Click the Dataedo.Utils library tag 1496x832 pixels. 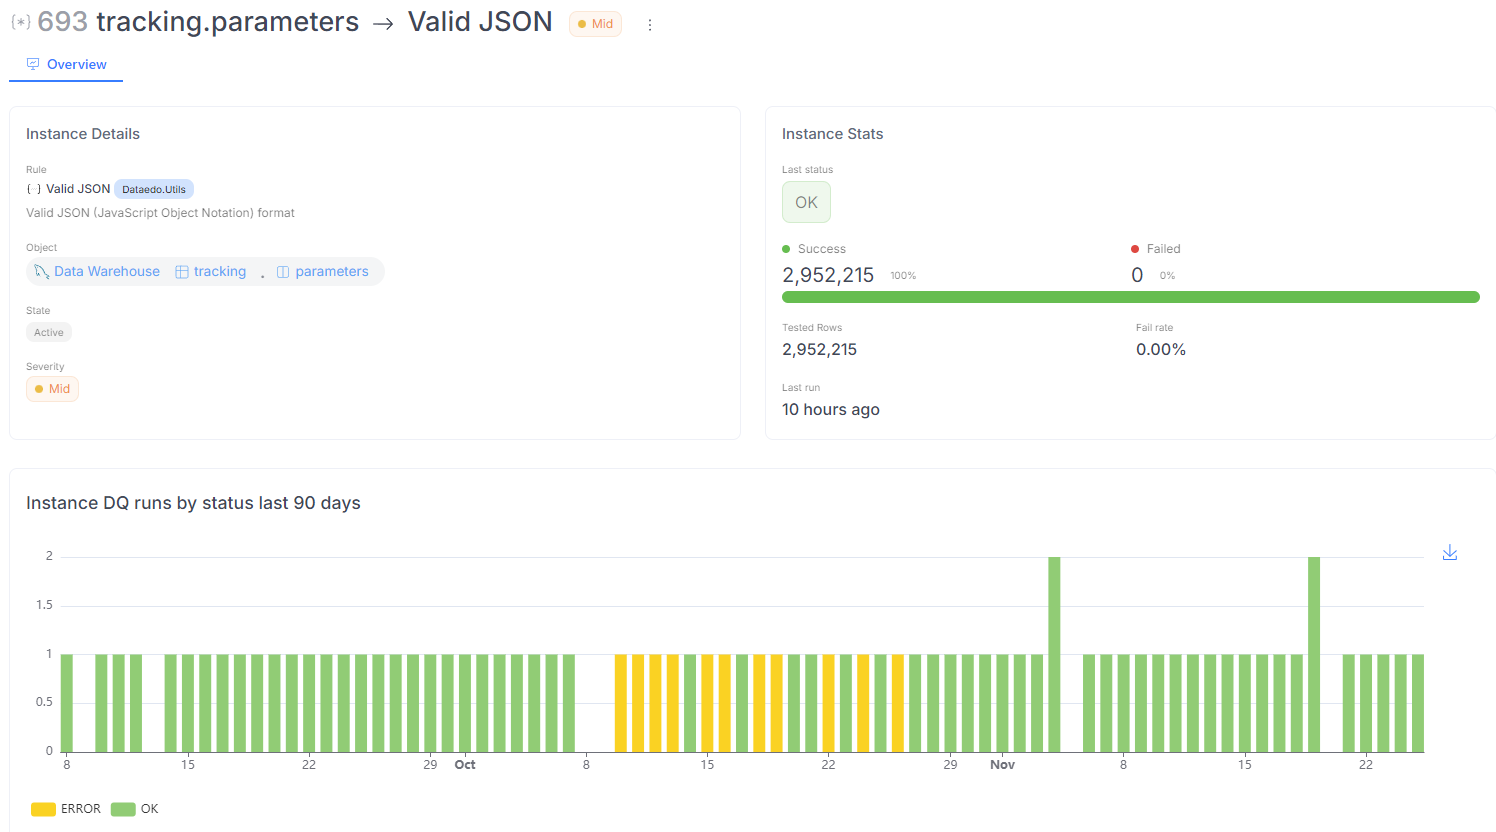tap(154, 189)
